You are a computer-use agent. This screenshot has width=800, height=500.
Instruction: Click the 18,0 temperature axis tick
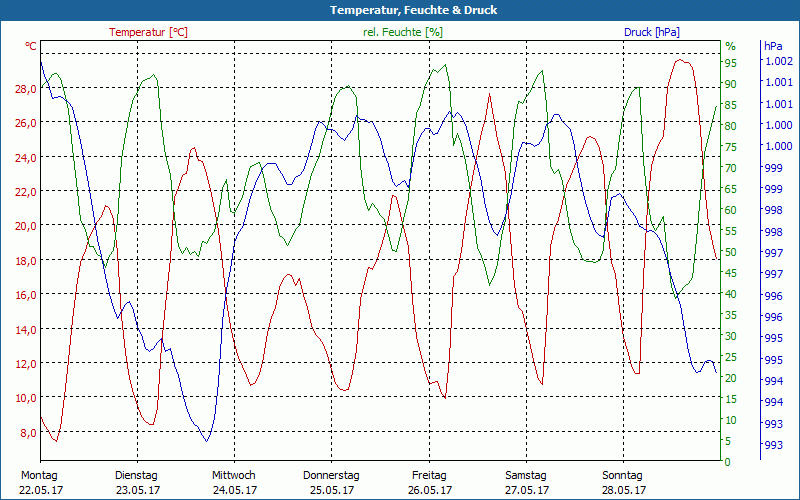point(26,261)
